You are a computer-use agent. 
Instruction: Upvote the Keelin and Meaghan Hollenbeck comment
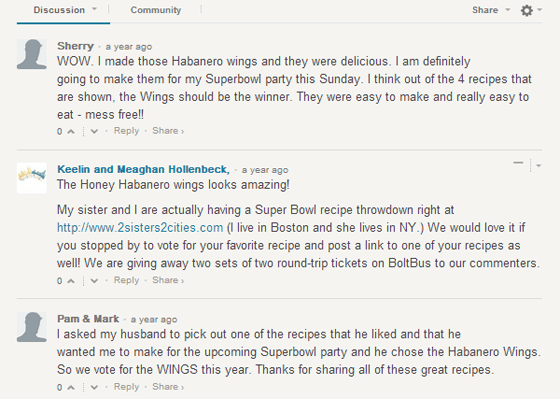pyautogui.click(x=71, y=281)
